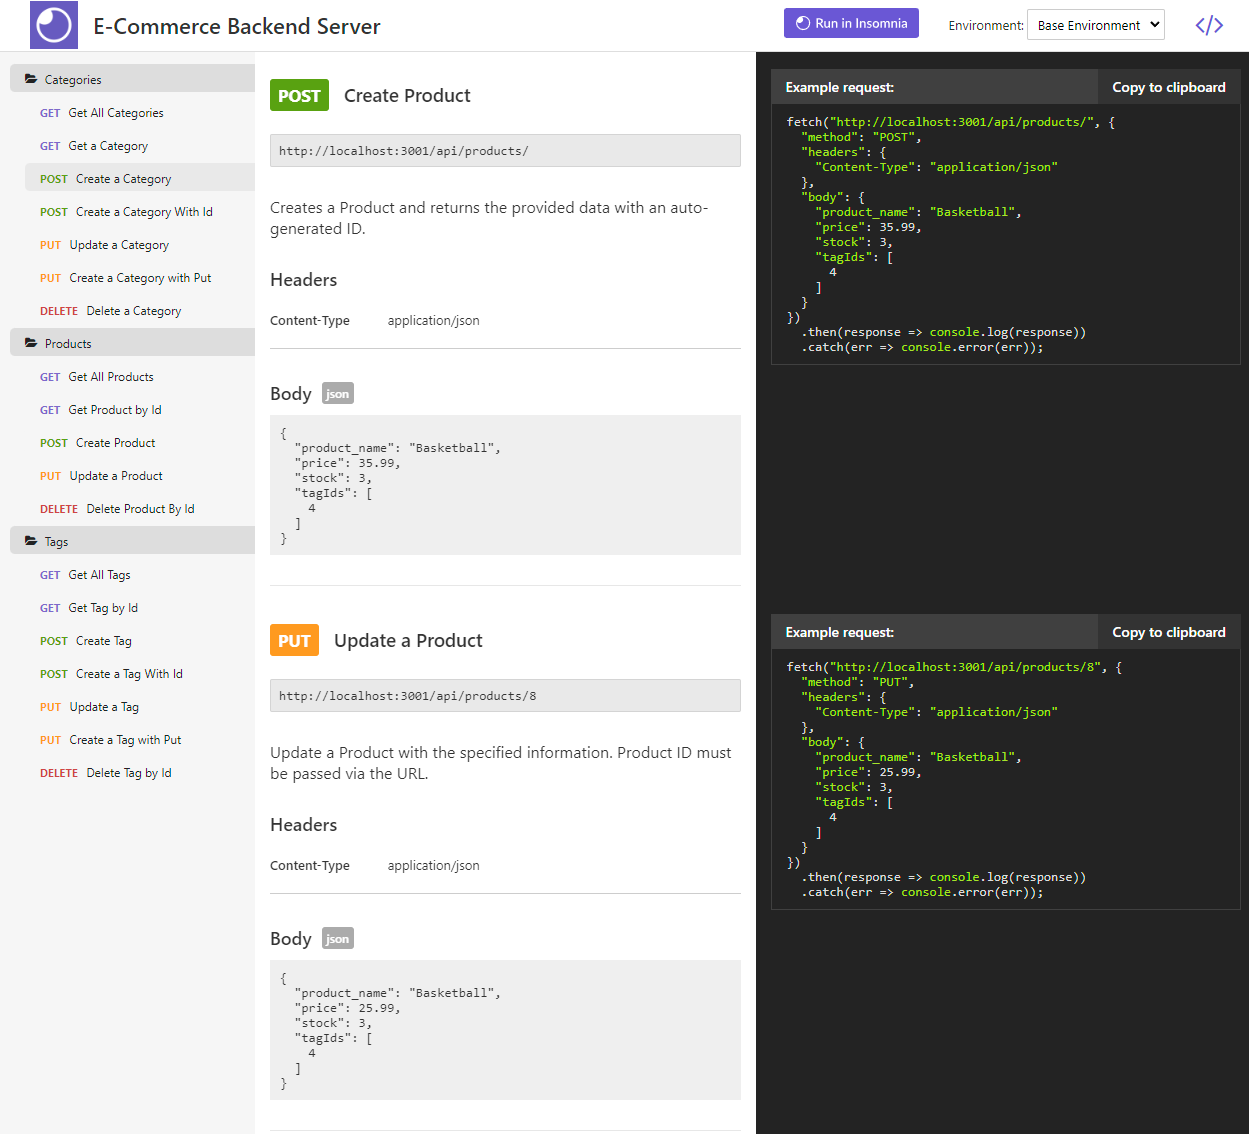The image size is (1249, 1134).
Task: Open PUT Create a Tag with Put
Action: click(x=140, y=740)
